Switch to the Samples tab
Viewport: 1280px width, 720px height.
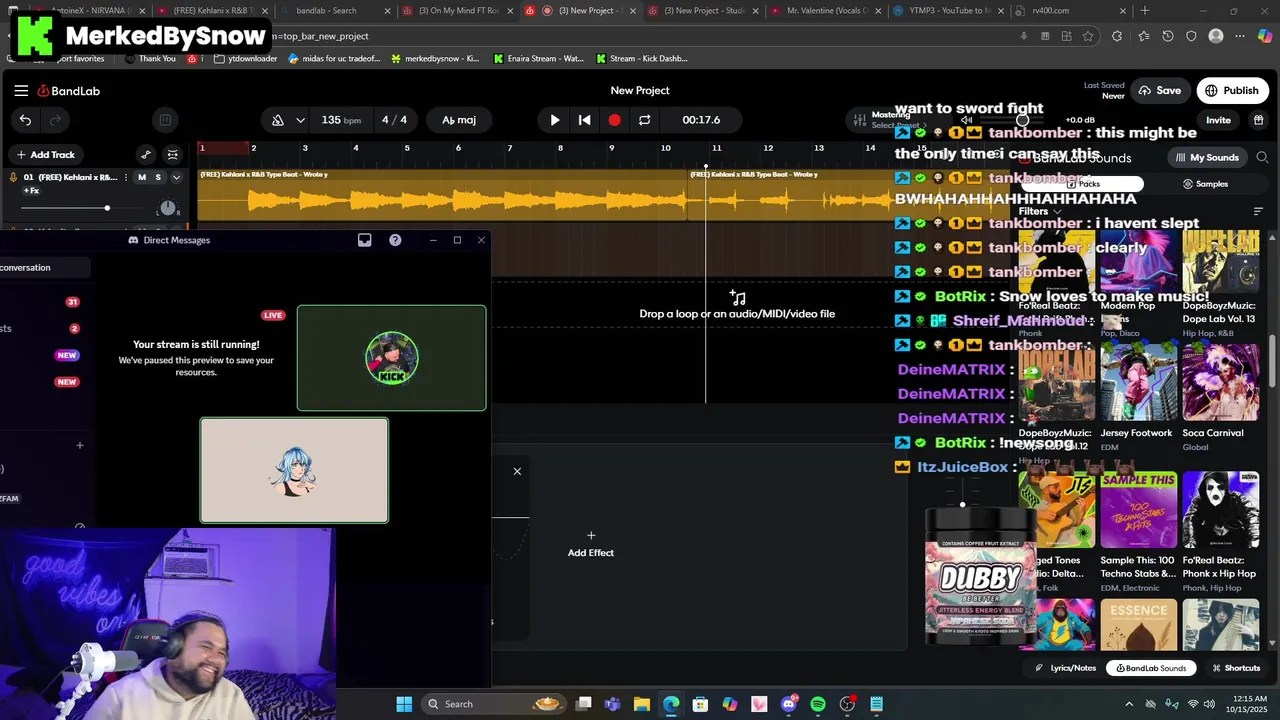(x=1205, y=184)
